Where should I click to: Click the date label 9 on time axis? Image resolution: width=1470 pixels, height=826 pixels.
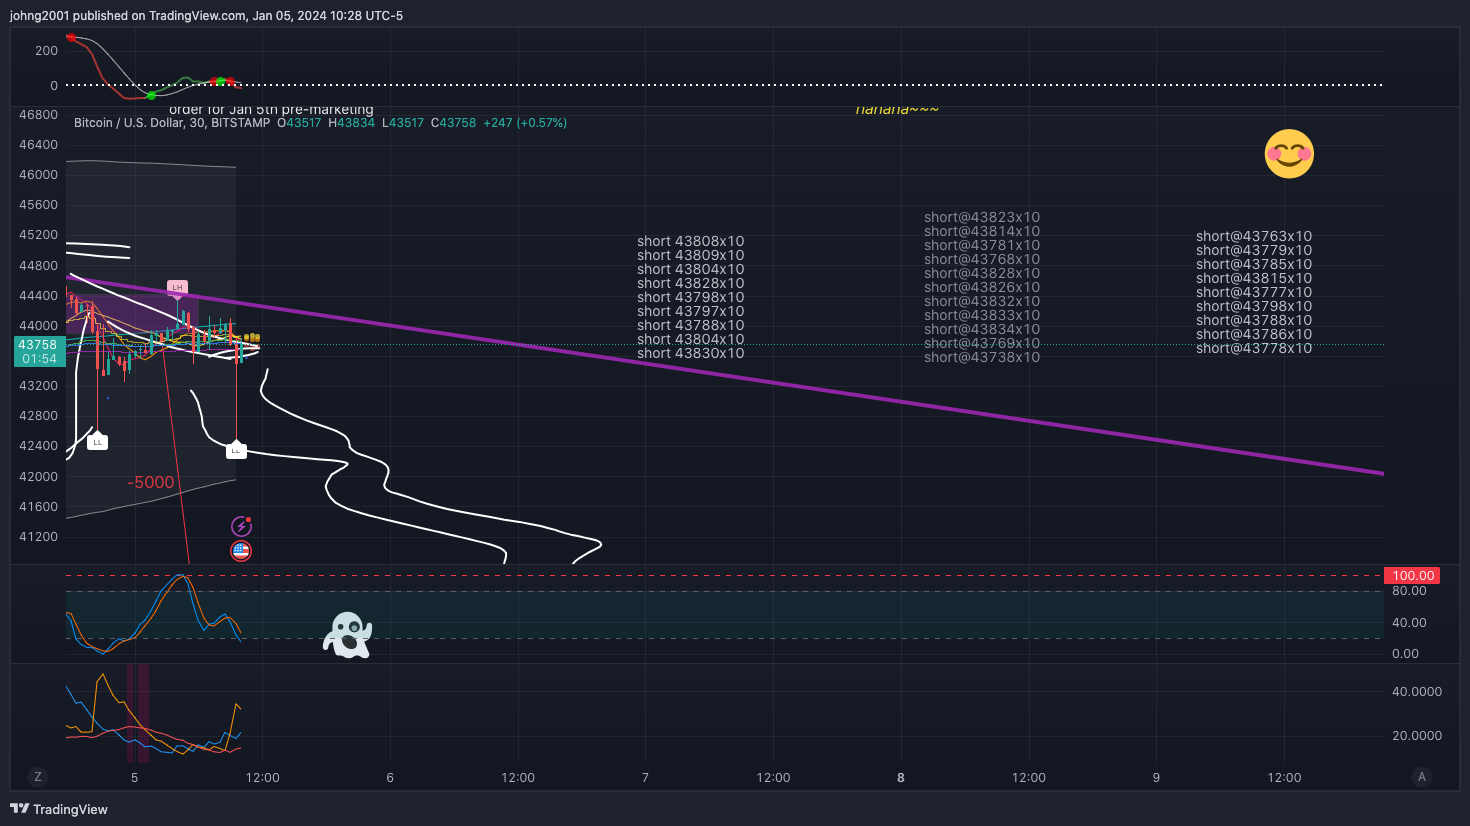point(1156,777)
